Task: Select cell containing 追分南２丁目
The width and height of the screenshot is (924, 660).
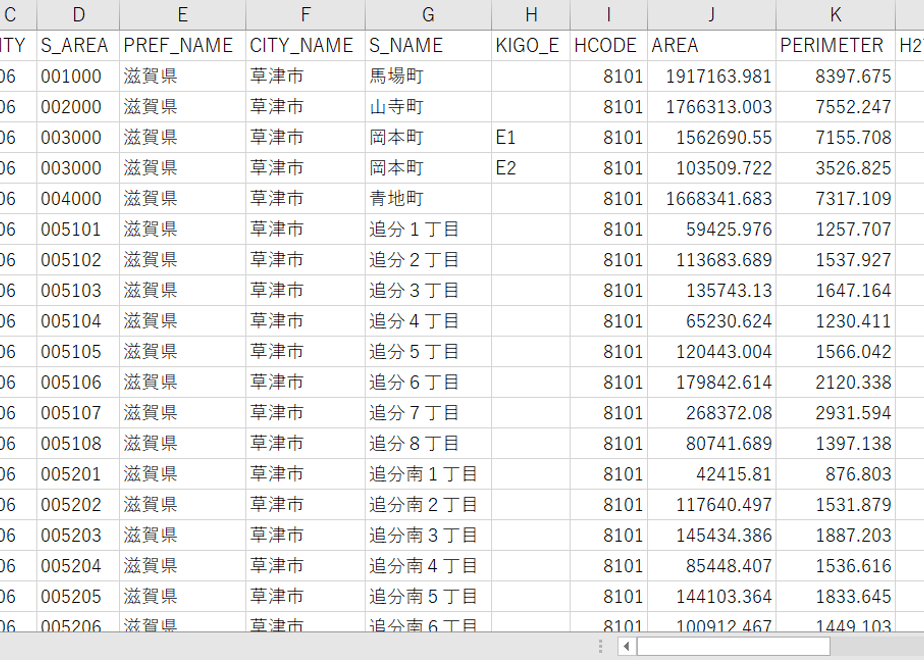Action: click(x=428, y=505)
